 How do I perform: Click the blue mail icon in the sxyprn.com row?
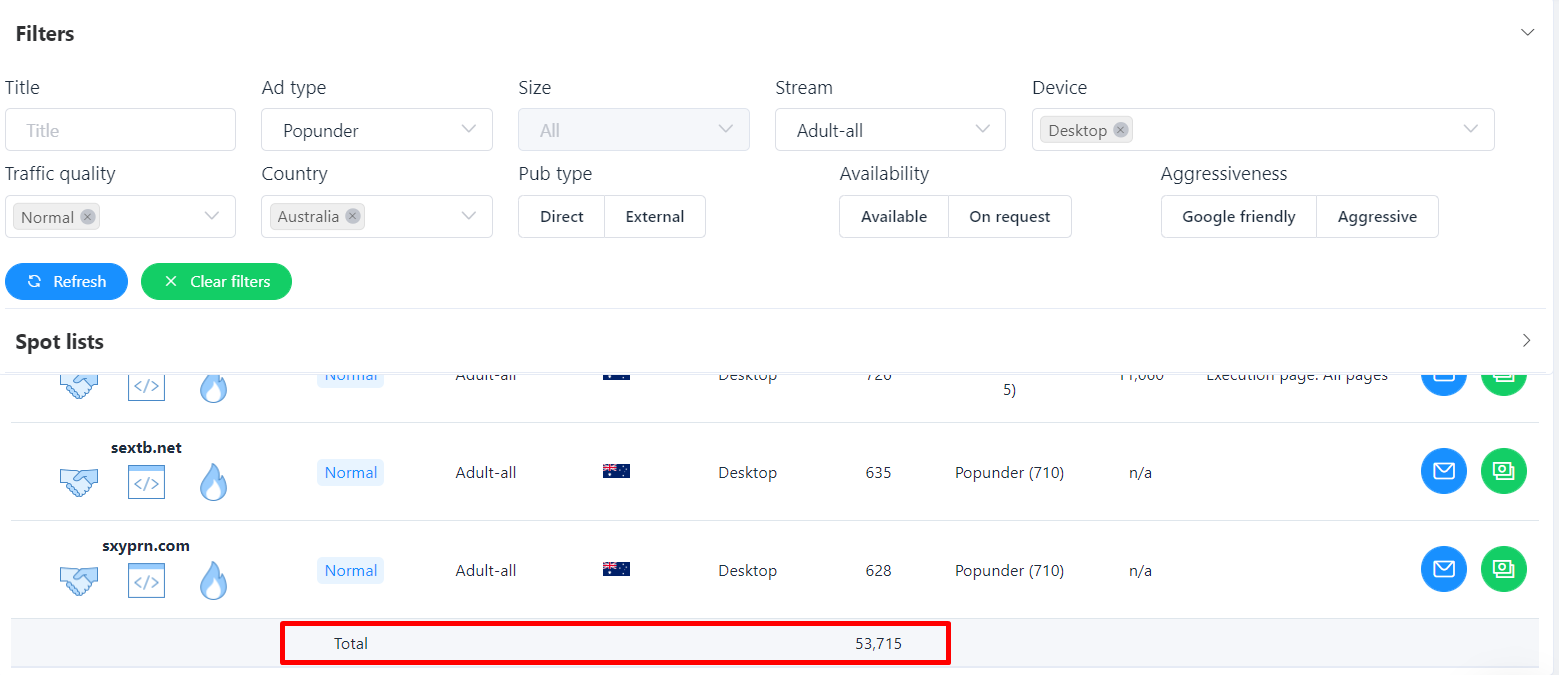pyautogui.click(x=1443, y=569)
